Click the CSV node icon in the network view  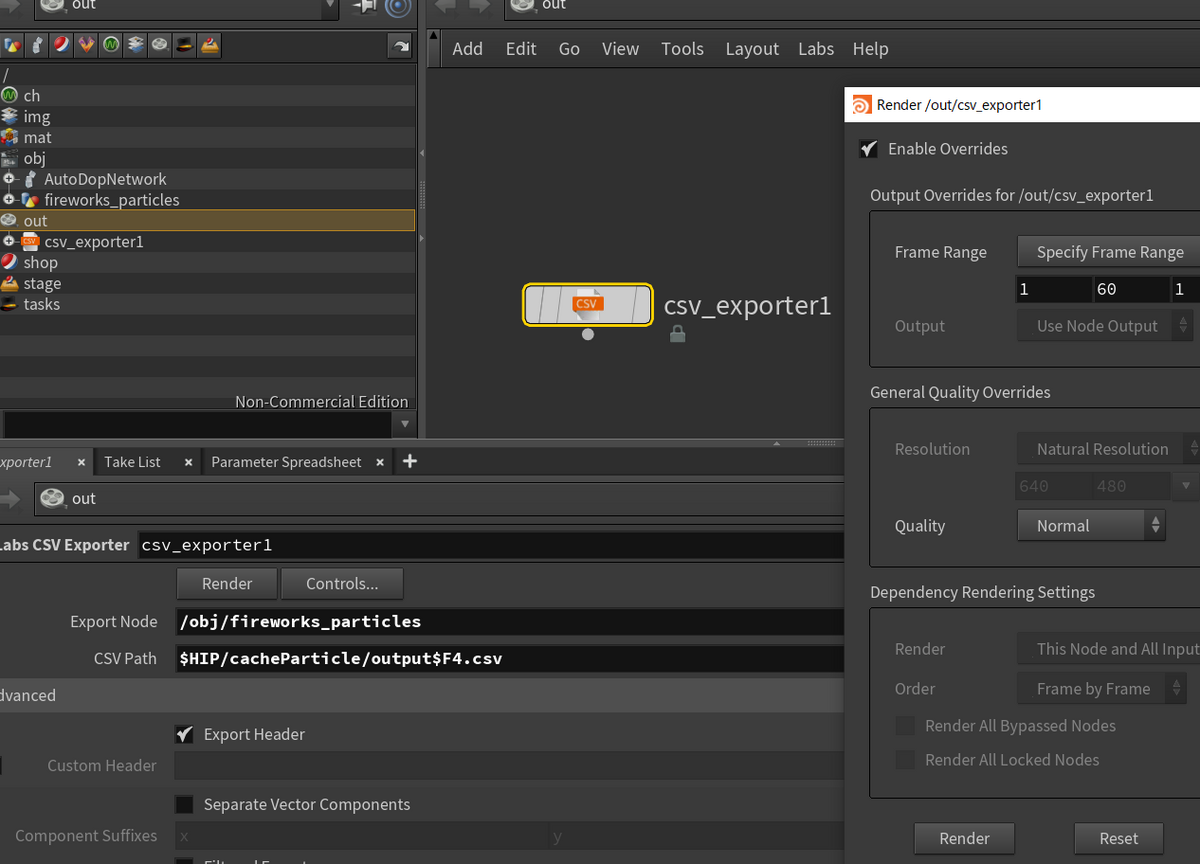pos(587,304)
